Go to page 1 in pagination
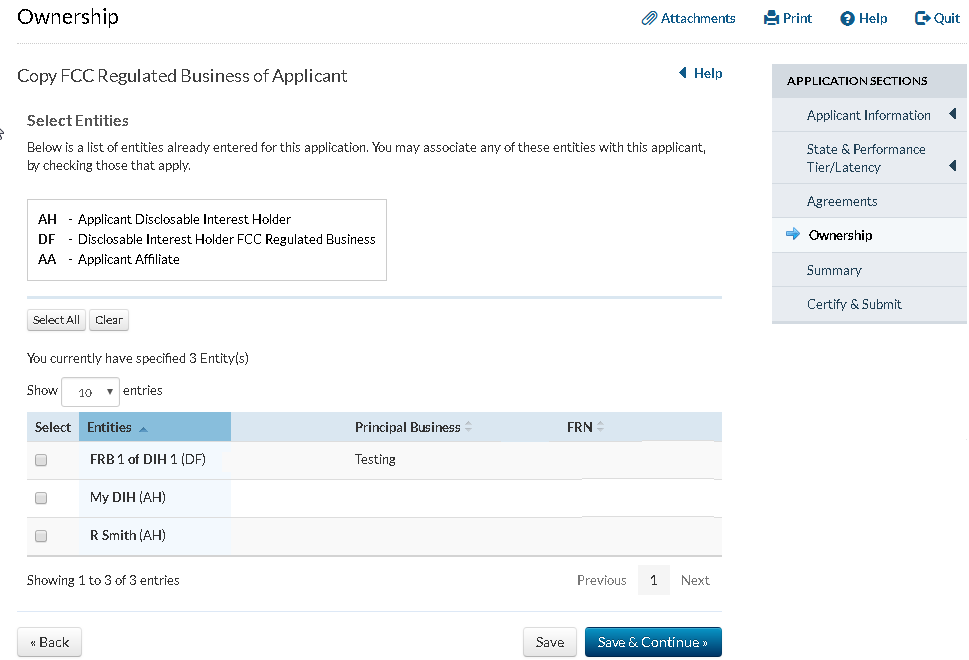Image resolution: width=969 pixels, height=660 pixels. (653, 580)
